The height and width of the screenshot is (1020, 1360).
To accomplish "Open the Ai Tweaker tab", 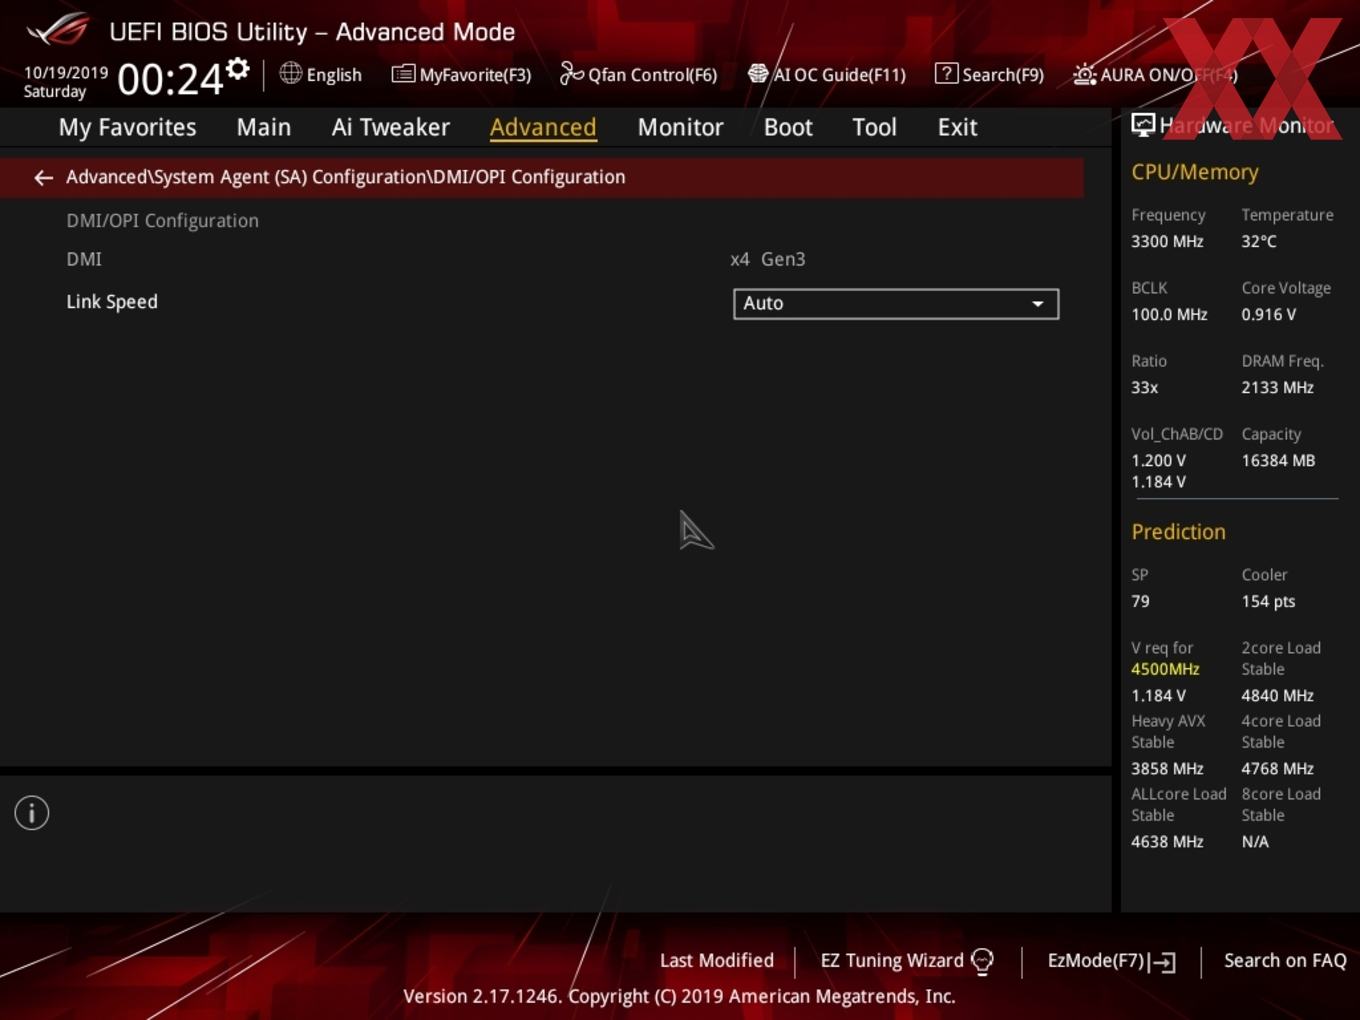I will coord(391,127).
